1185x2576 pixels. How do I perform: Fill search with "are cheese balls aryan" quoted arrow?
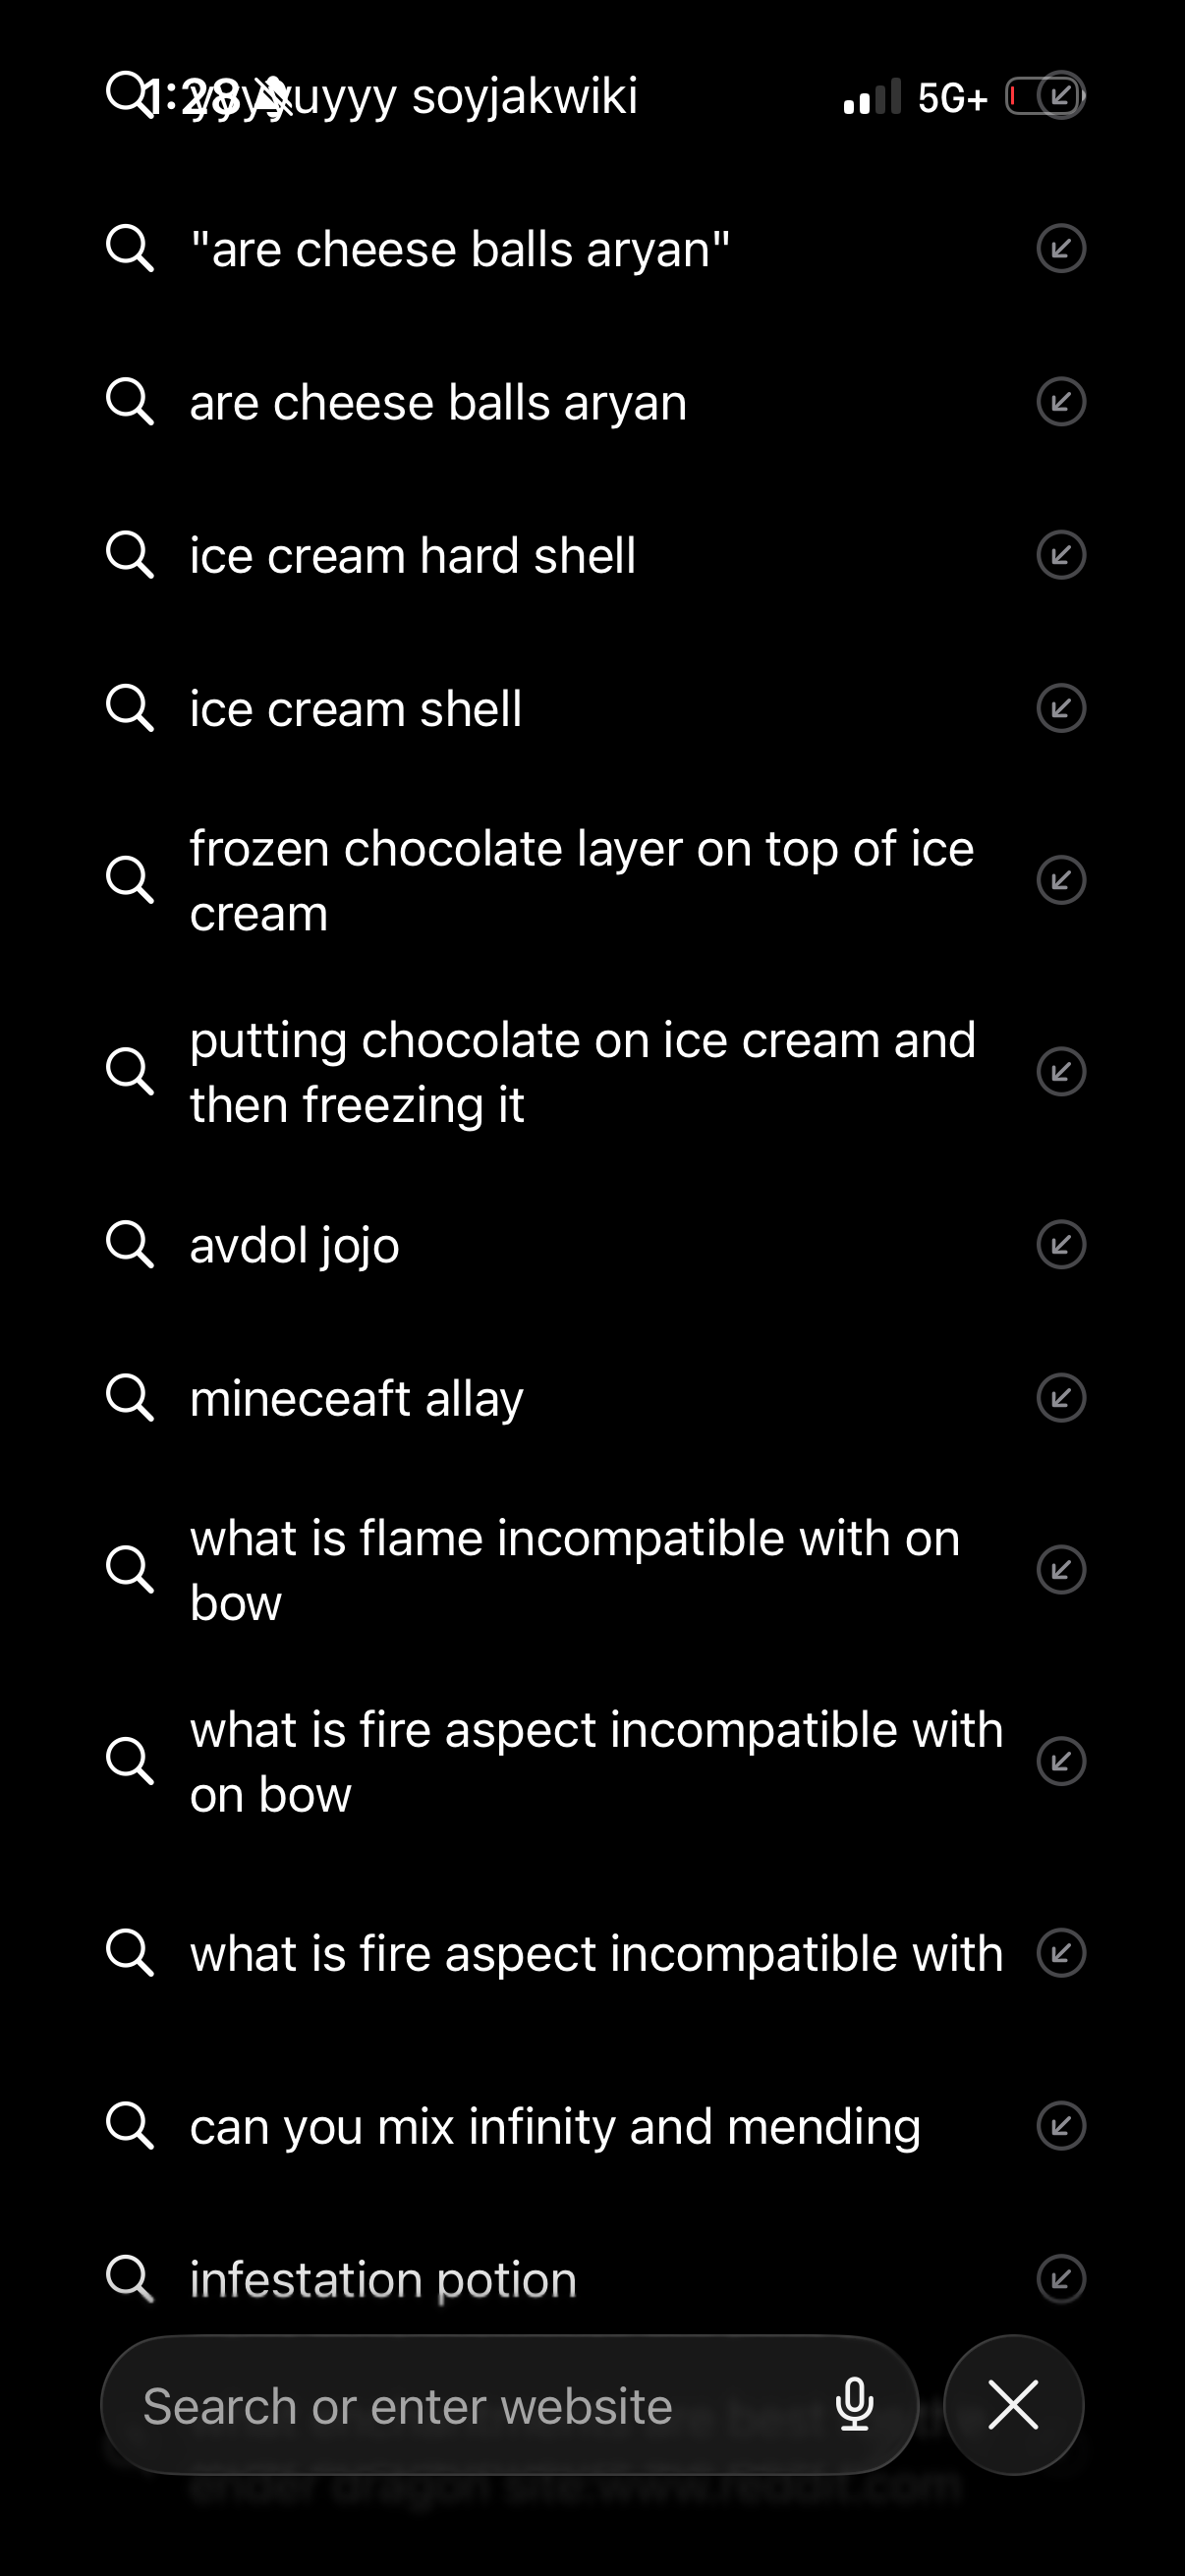click(x=1061, y=249)
